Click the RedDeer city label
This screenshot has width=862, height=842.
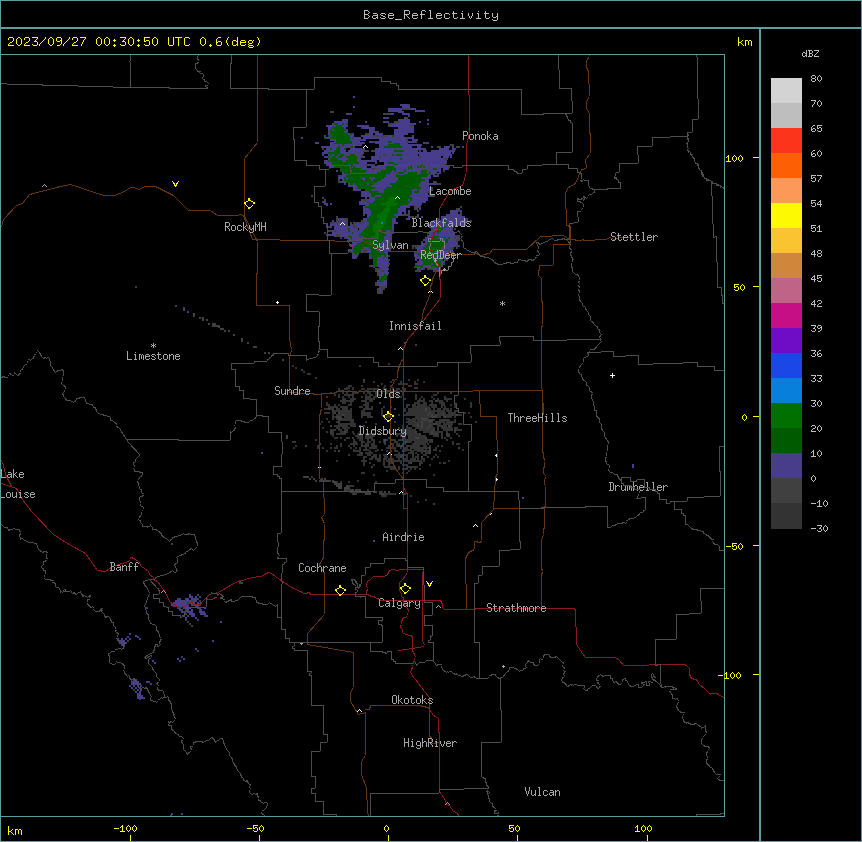pyautogui.click(x=440, y=255)
